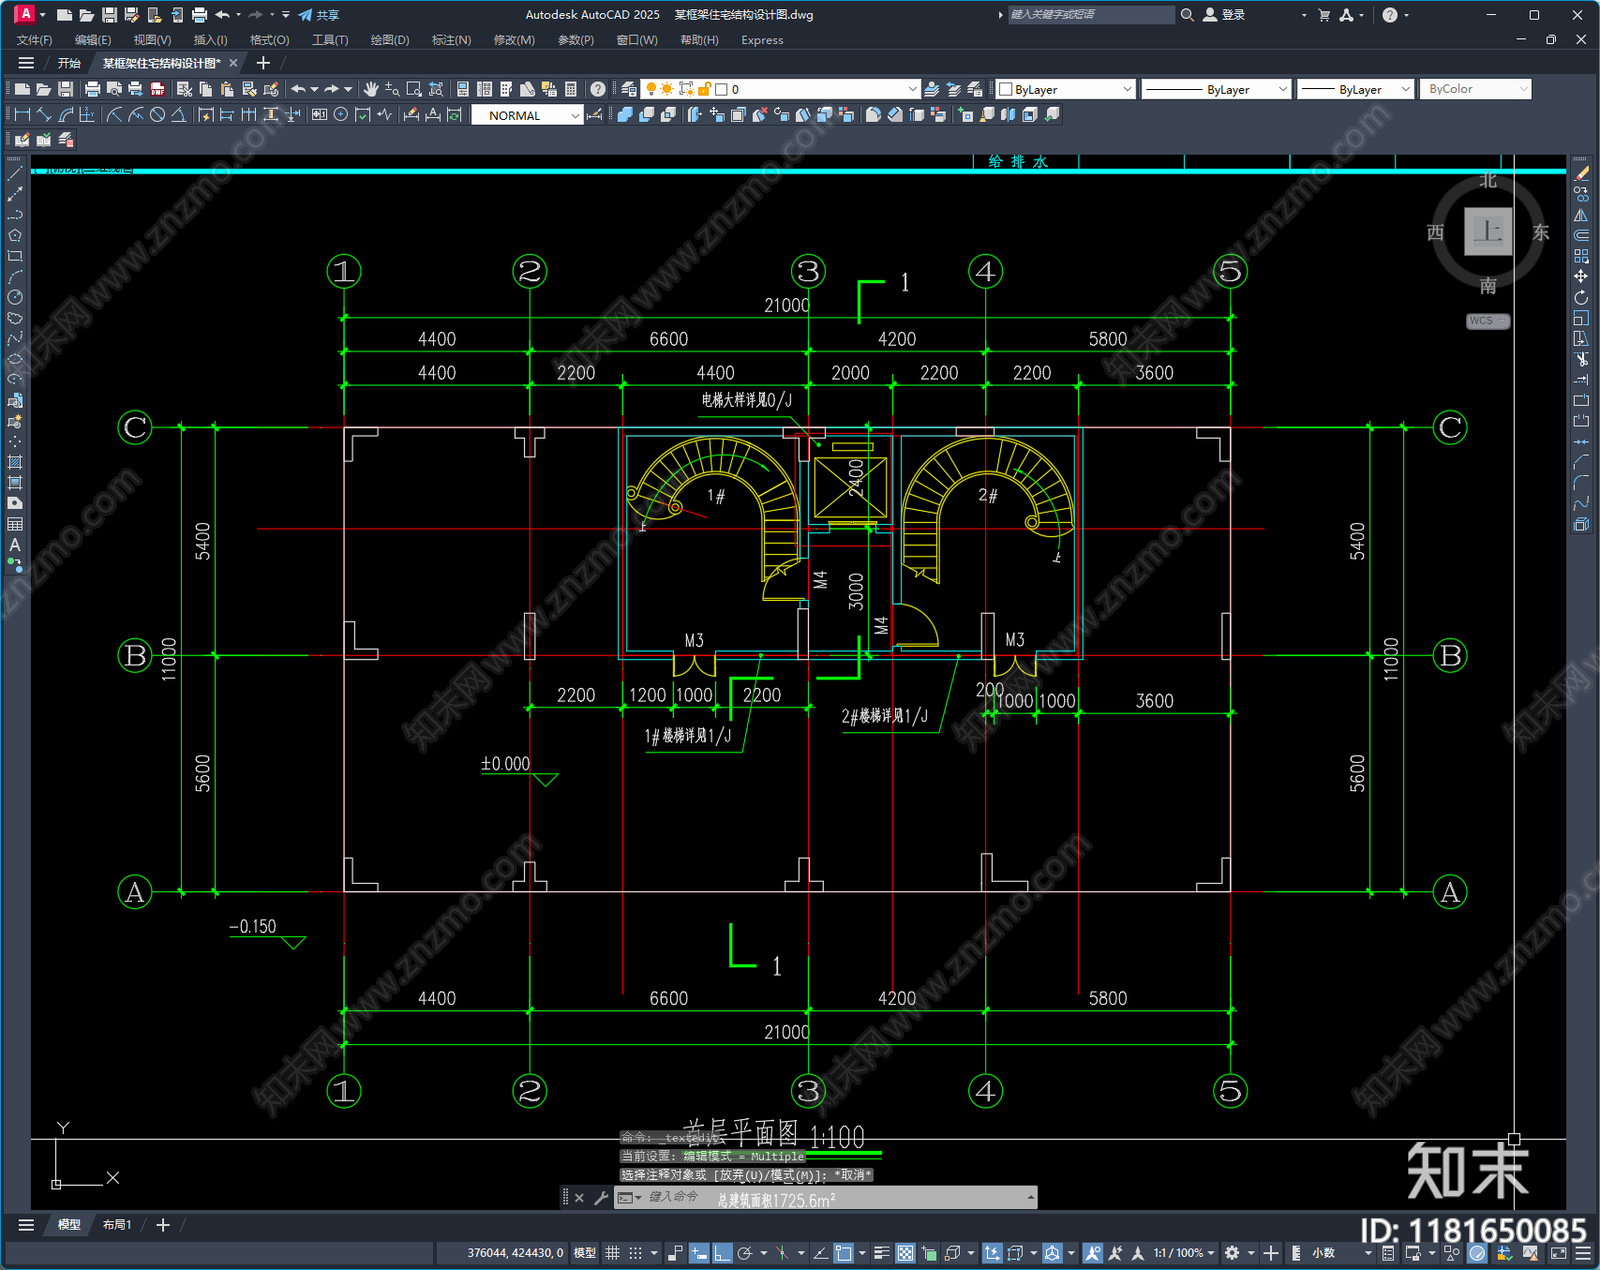This screenshot has width=1600, height=1270.
Task: Toggle Polar tracking in the status bar
Action: 745,1253
